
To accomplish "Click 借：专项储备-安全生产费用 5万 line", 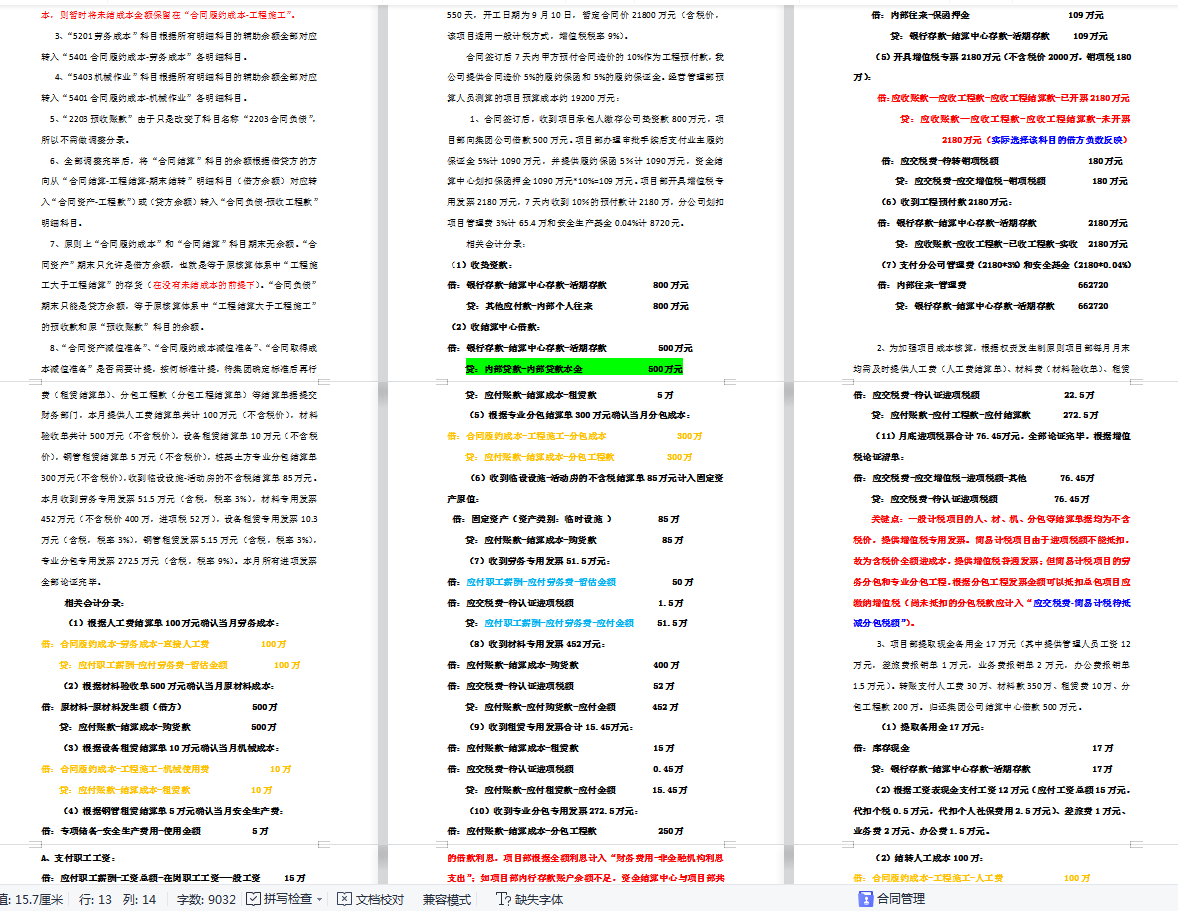I will pyautogui.click(x=155, y=831).
